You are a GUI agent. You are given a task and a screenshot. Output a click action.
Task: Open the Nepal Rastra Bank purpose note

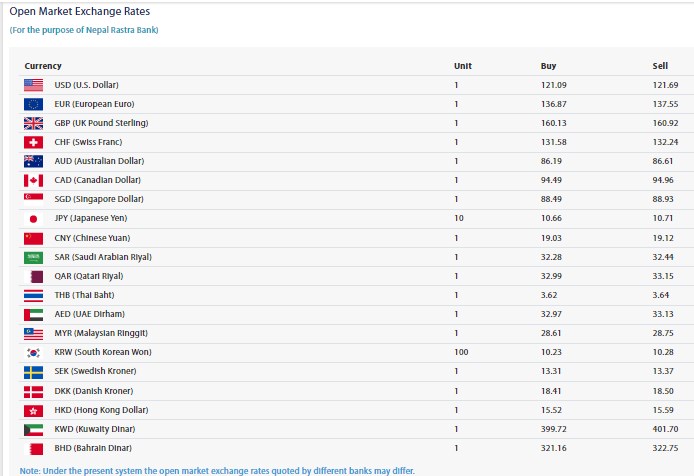click(x=84, y=30)
